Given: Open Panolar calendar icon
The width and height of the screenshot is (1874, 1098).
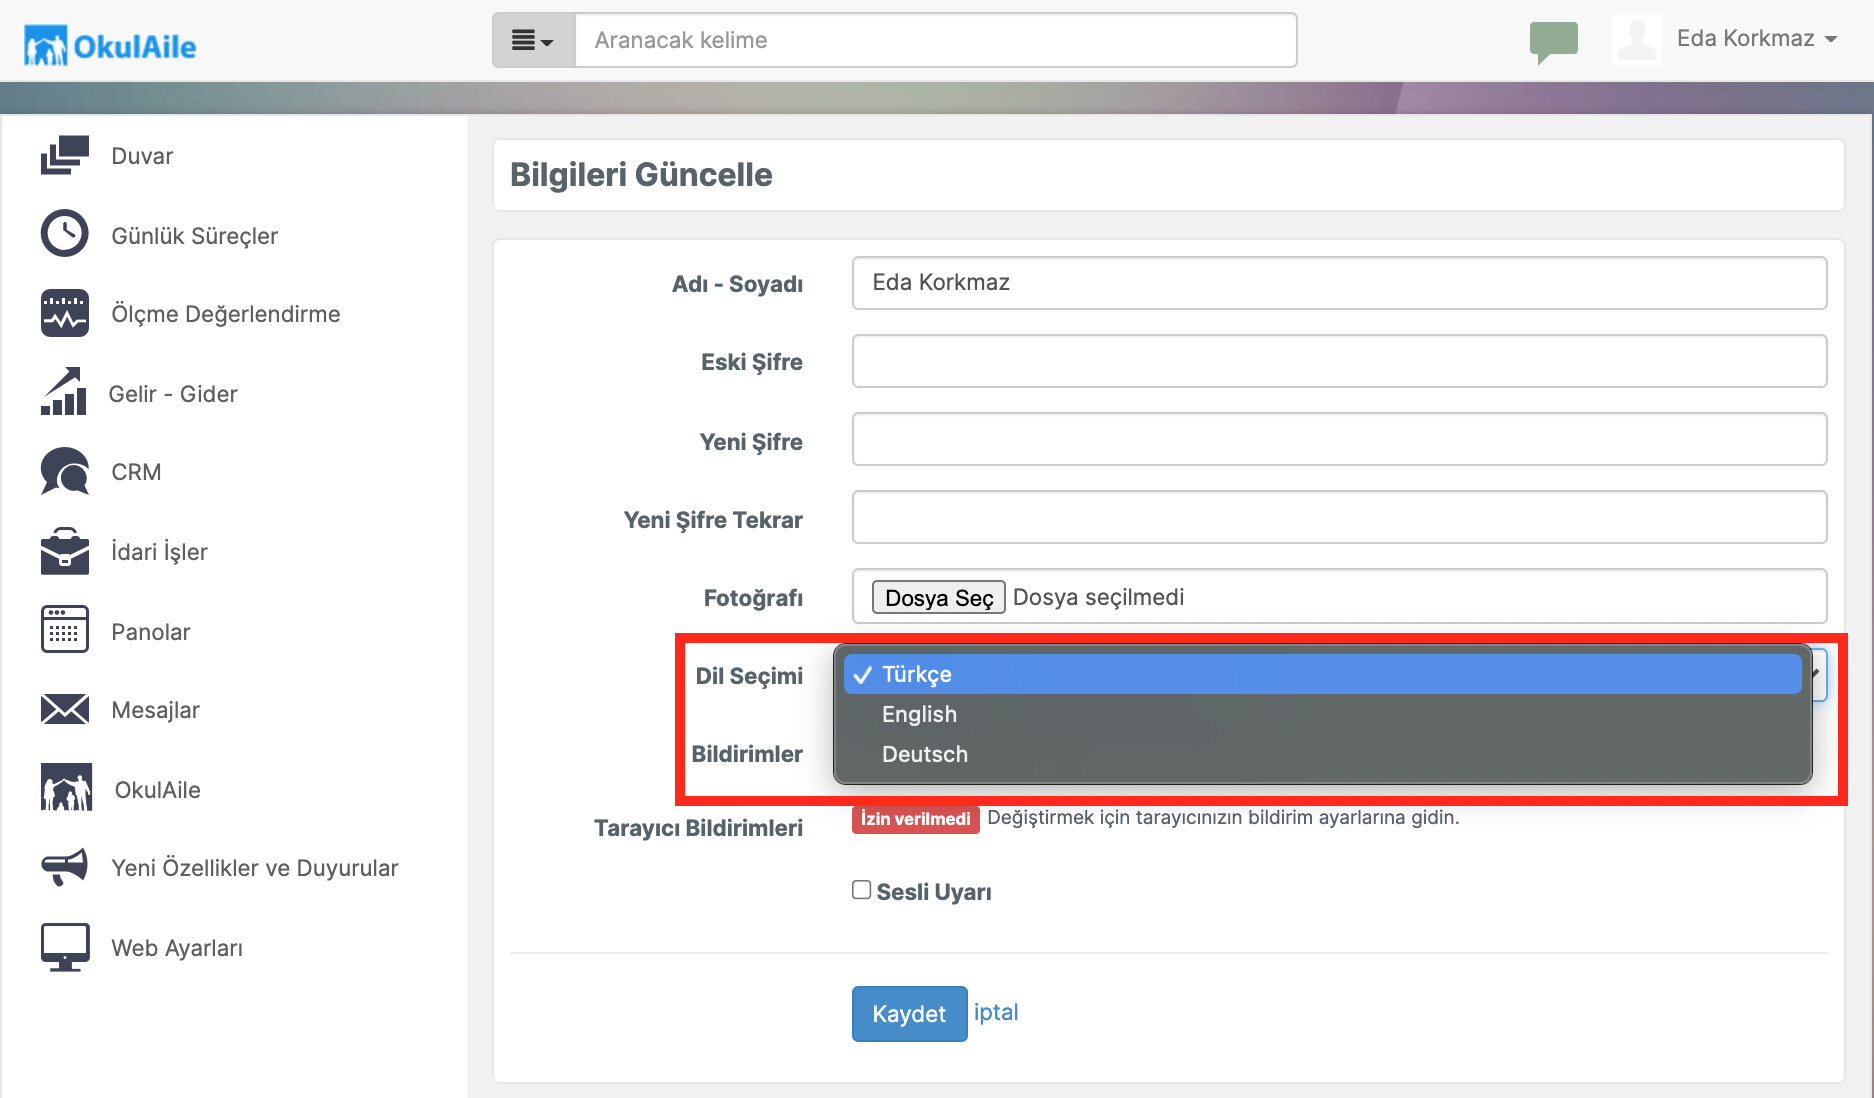Looking at the screenshot, I should 65,629.
